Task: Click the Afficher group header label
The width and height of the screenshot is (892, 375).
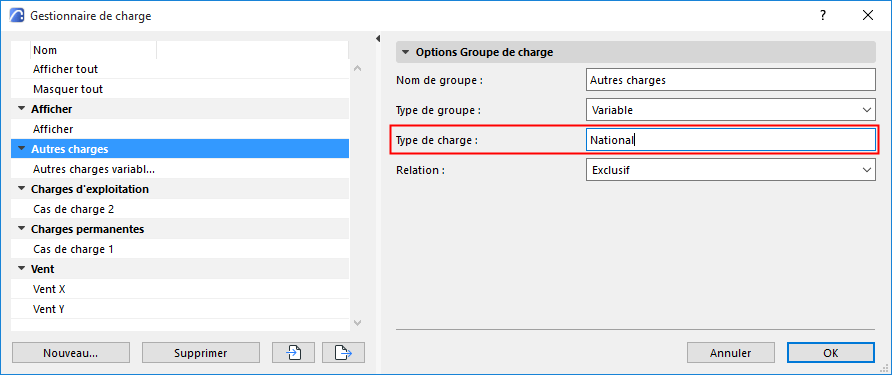Action: tap(51, 109)
